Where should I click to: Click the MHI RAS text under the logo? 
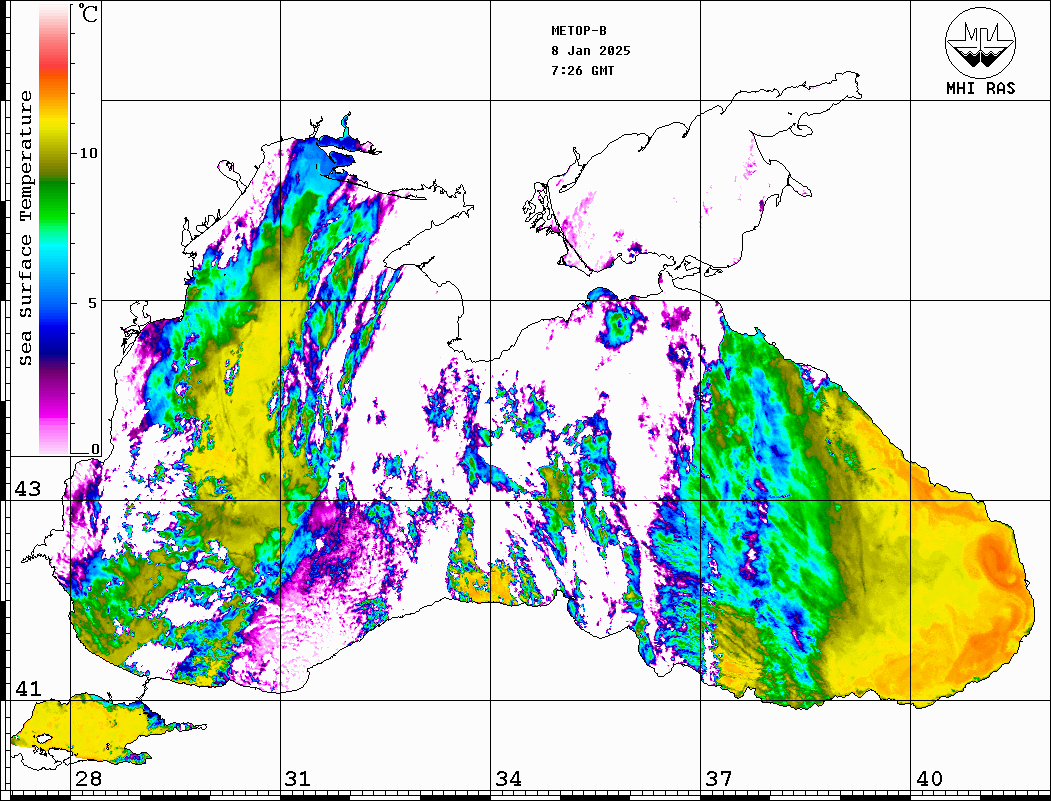(x=980, y=89)
